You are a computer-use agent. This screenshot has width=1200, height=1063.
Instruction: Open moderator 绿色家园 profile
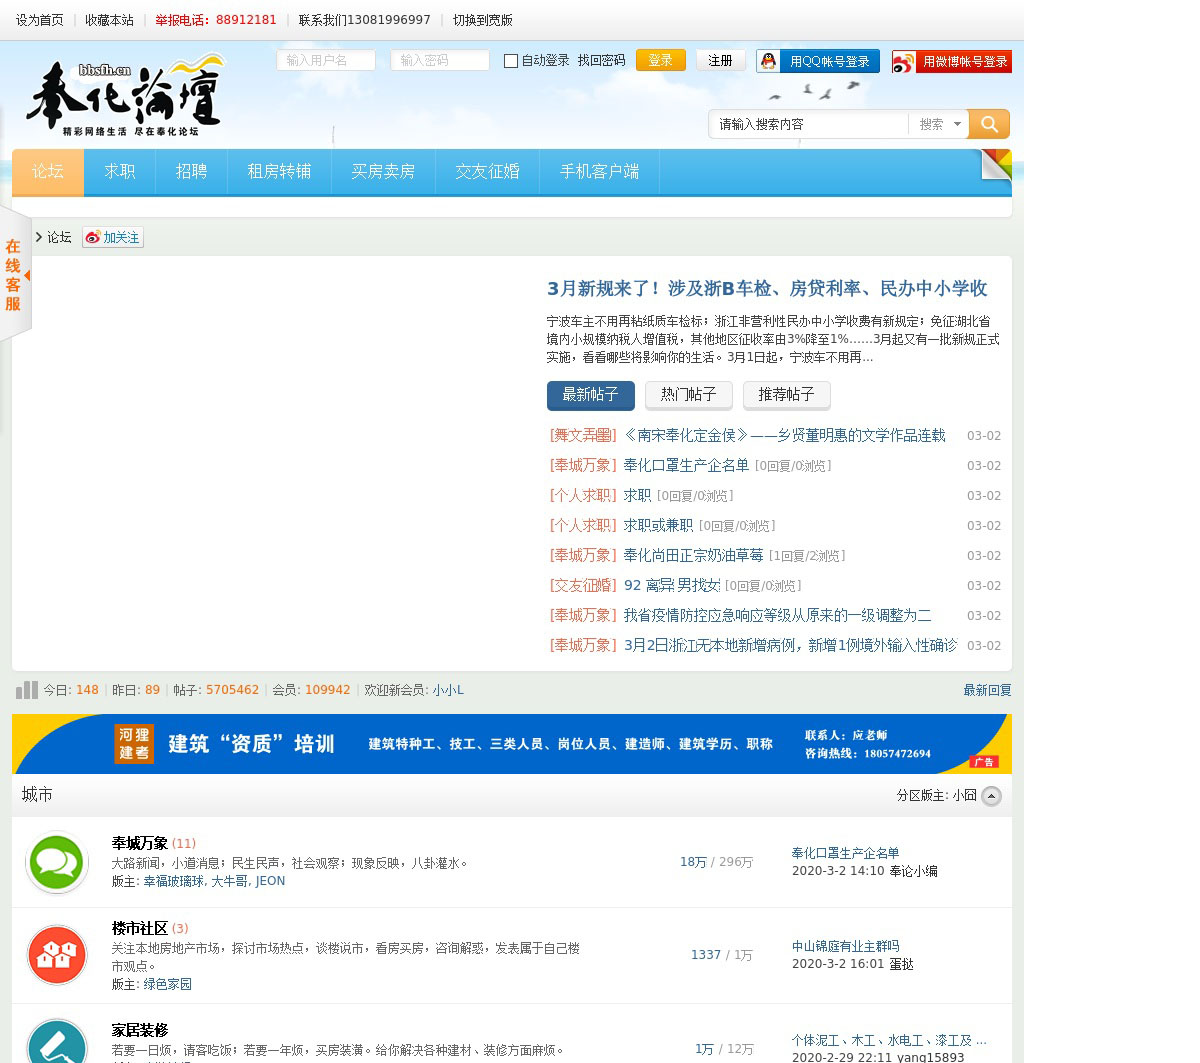click(x=167, y=984)
